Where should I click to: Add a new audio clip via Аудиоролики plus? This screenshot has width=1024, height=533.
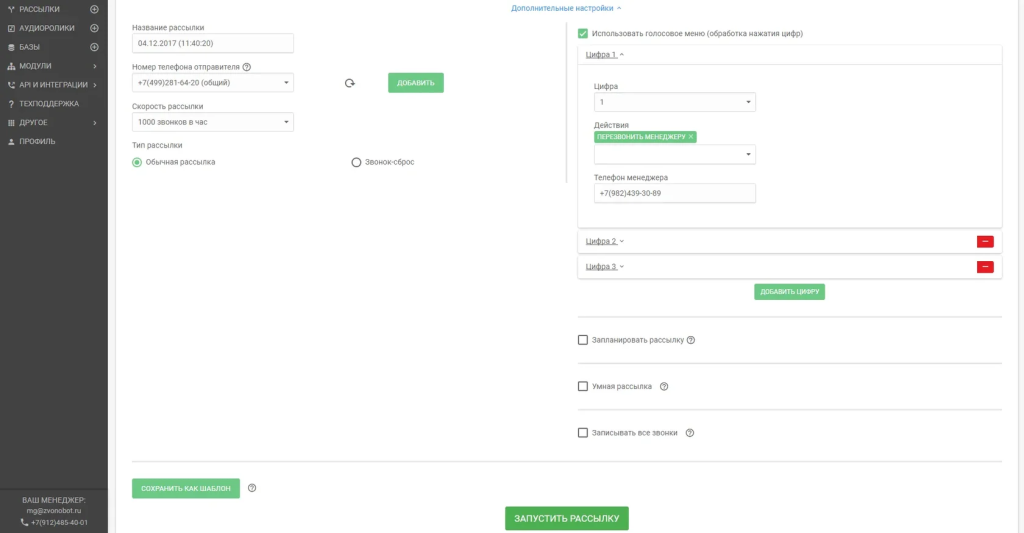click(94, 28)
